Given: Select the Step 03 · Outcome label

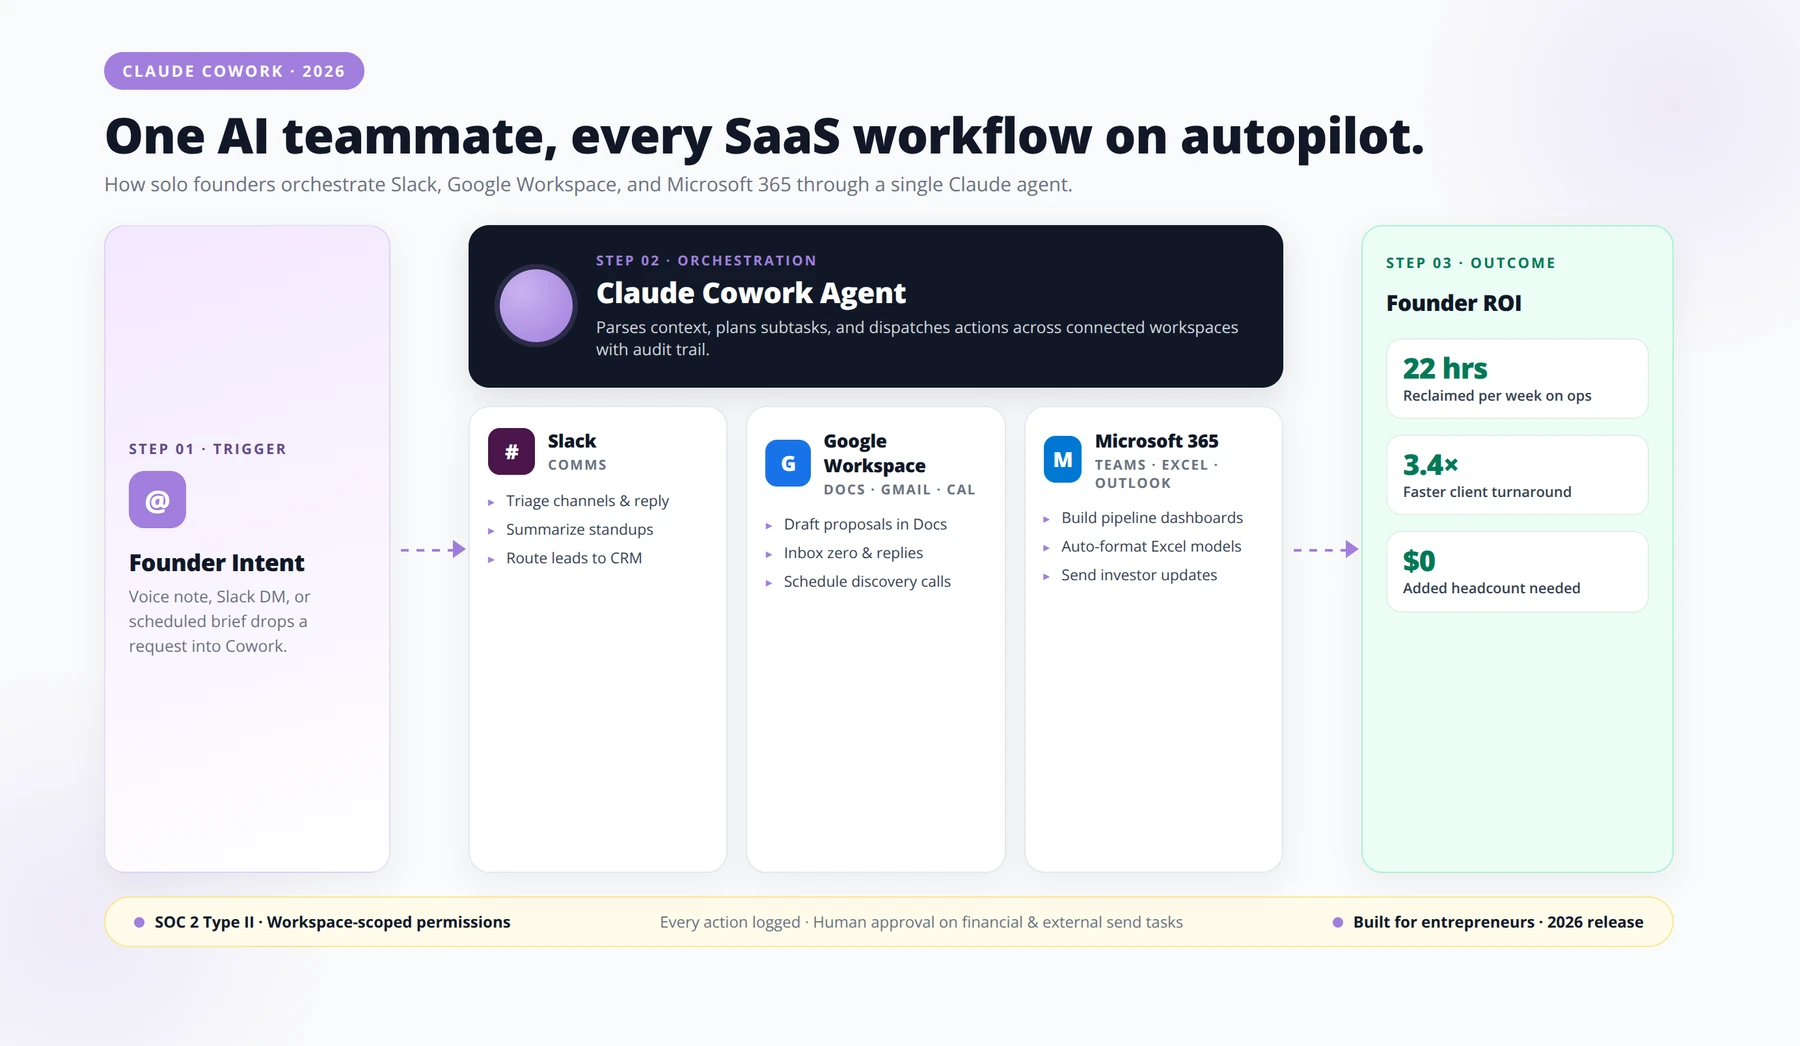Looking at the screenshot, I should tap(1470, 263).
